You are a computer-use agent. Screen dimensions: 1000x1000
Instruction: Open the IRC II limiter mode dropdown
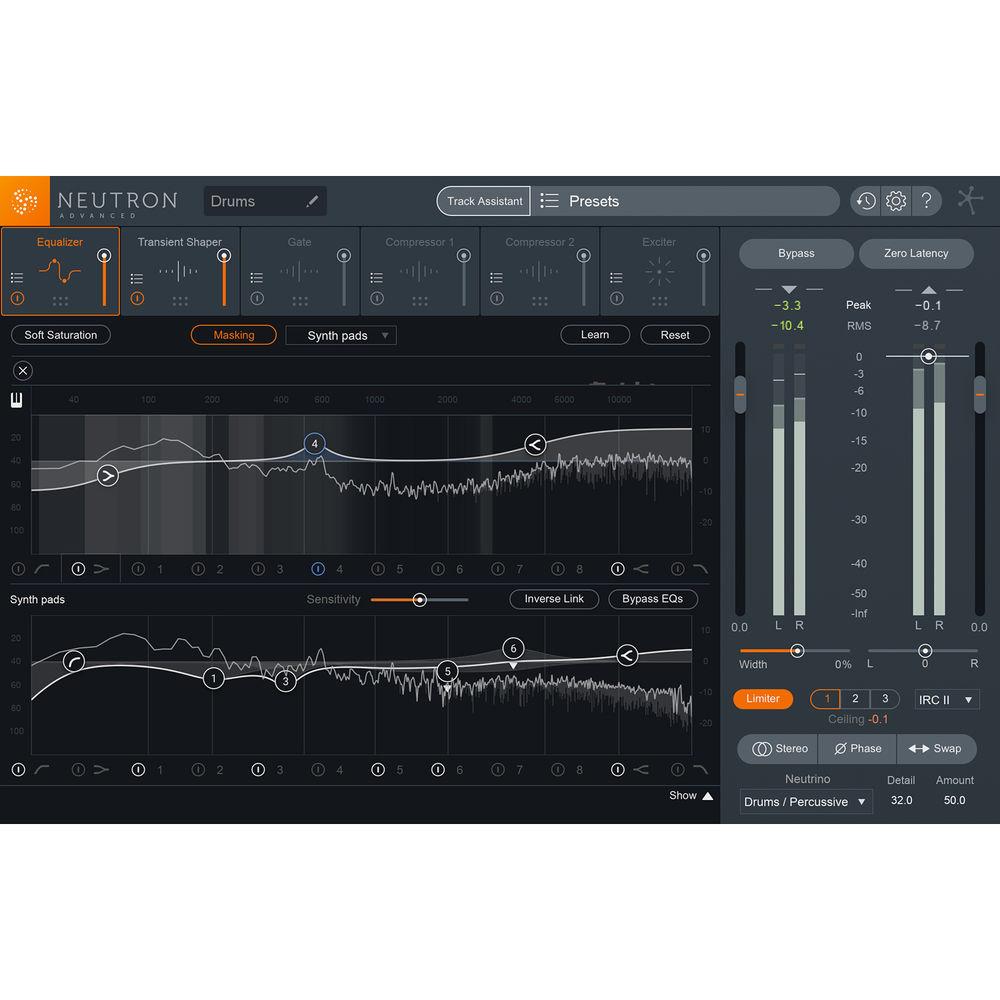(946, 699)
